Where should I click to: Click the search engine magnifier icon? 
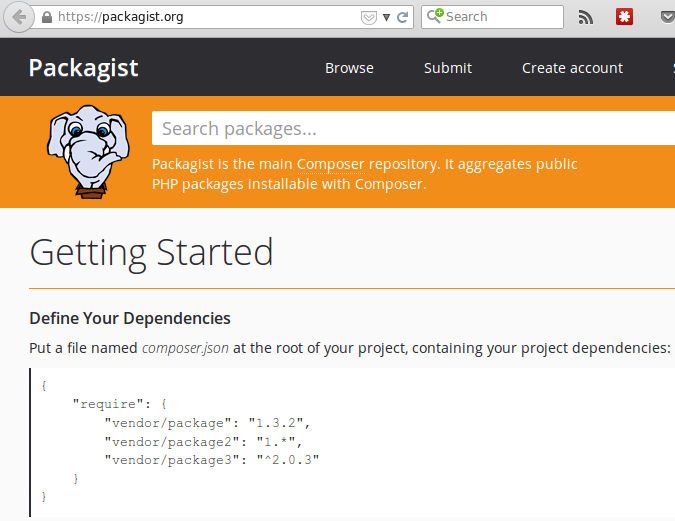[434, 17]
